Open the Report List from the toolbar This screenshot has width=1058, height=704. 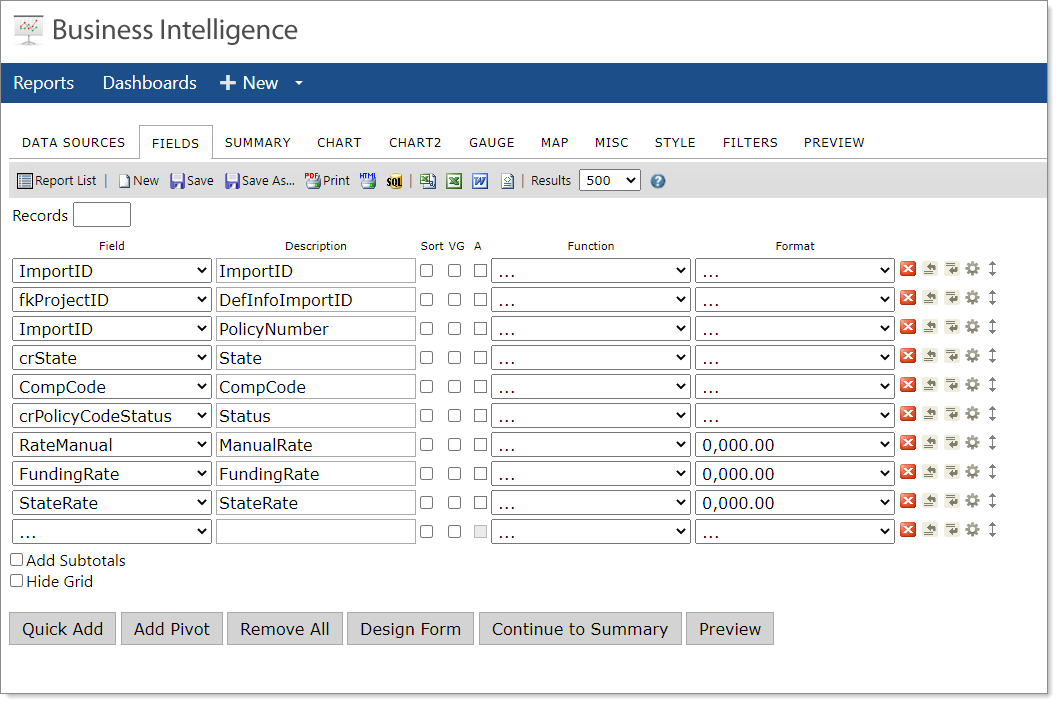pyautogui.click(x=57, y=181)
